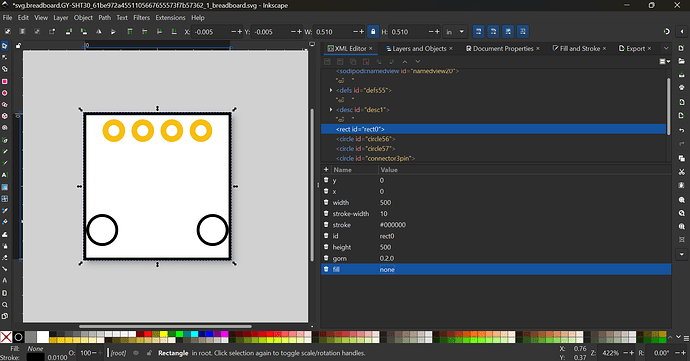This screenshot has width=690, height=361.
Task: Activate the Text tool
Action: (x=5, y=175)
